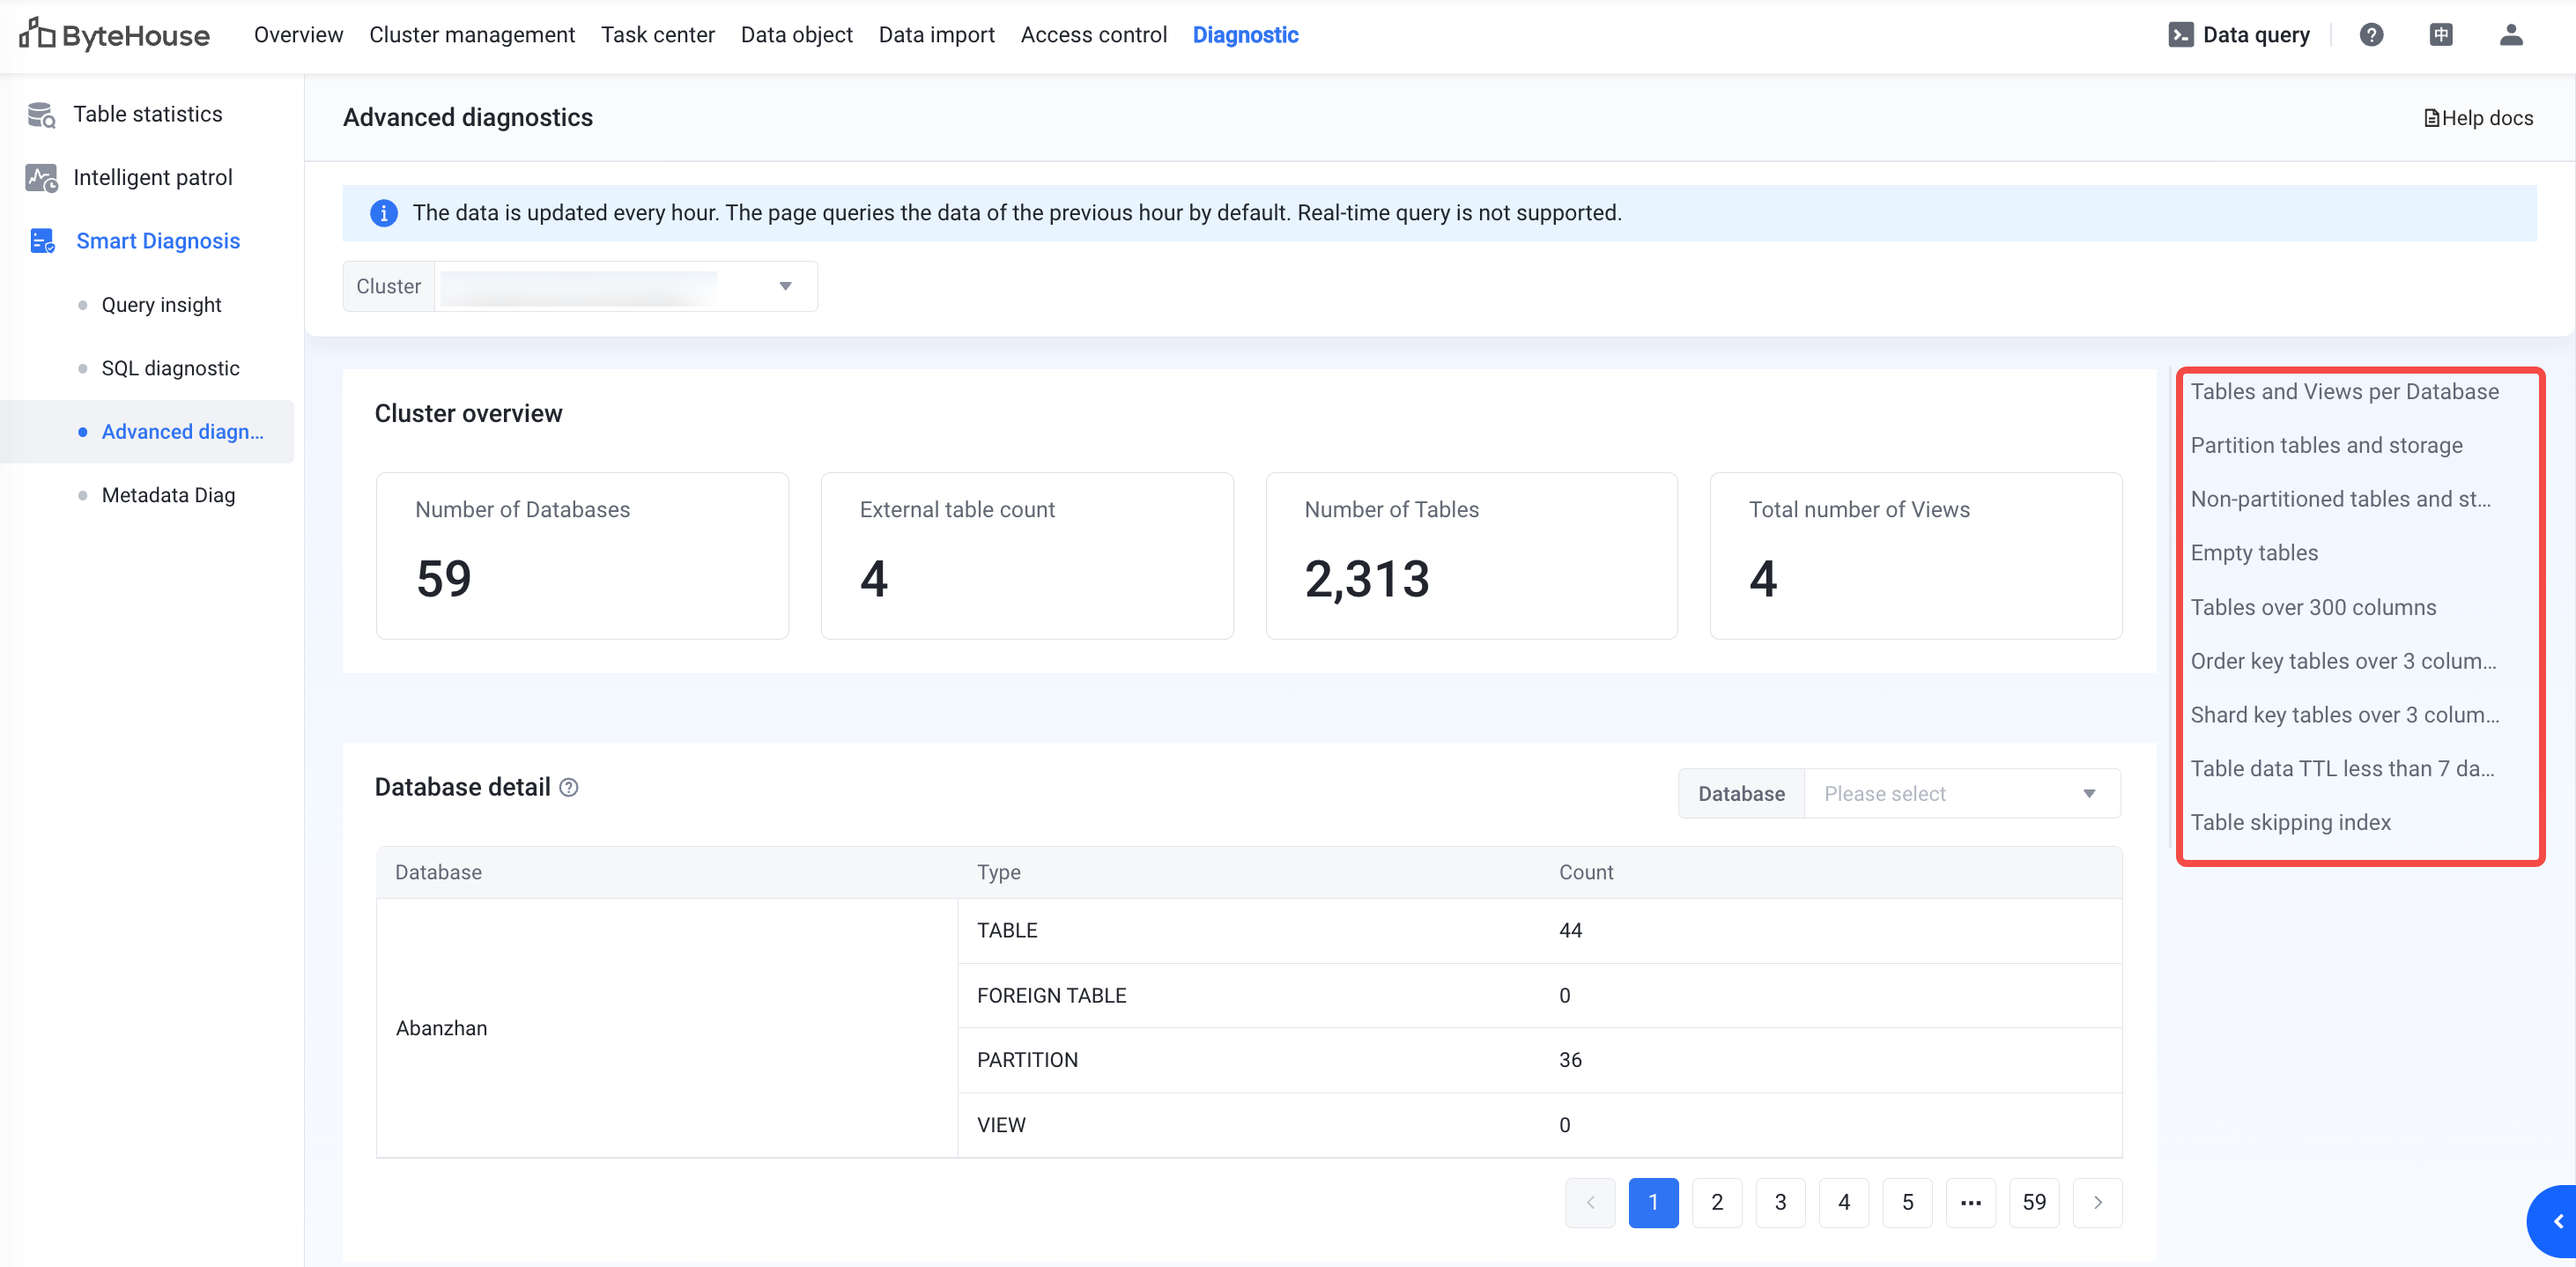Image resolution: width=2576 pixels, height=1267 pixels.
Task: Go to page 3 of results
Action: (1780, 1202)
